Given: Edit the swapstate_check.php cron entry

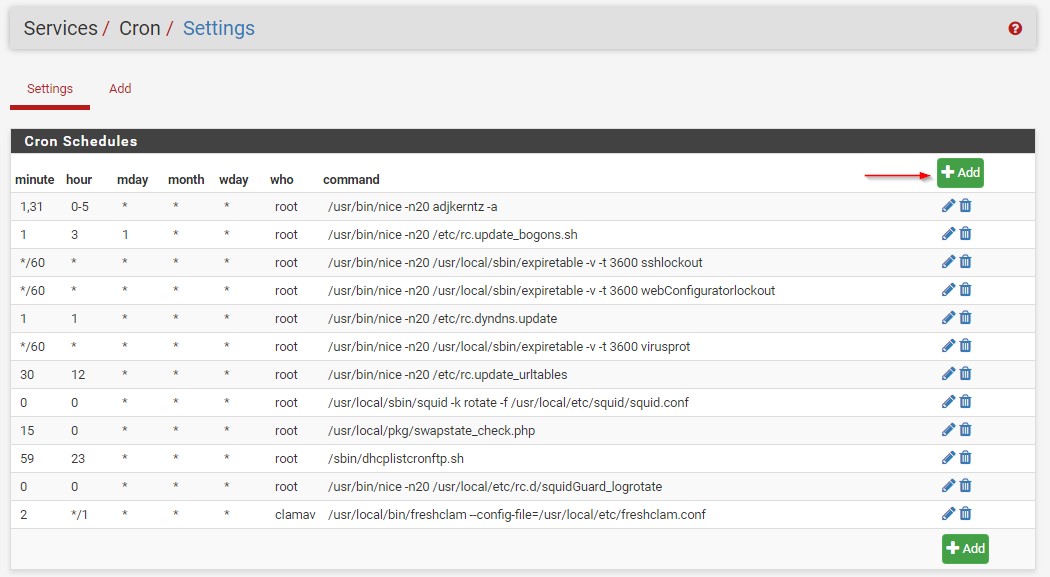Looking at the screenshot, I should pos(948,430).
